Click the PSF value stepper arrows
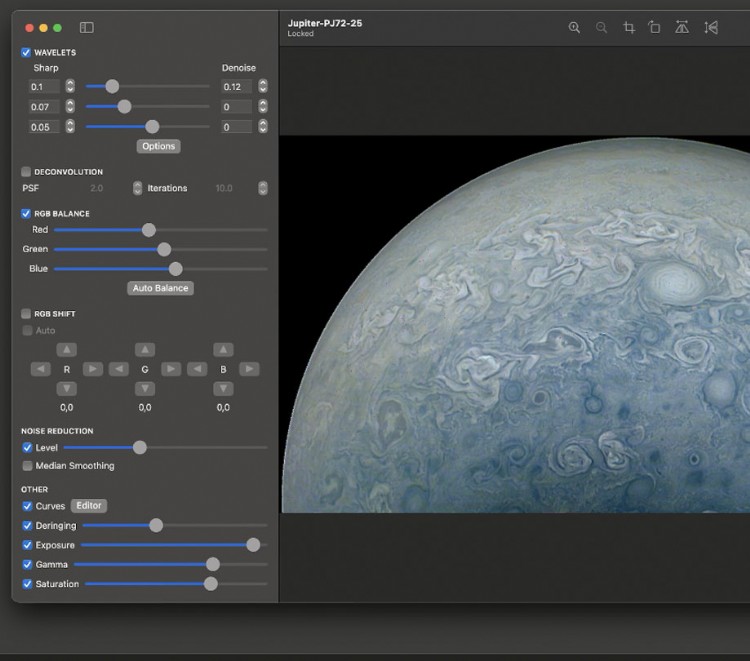This screenshot has height=661, width=750. [137, 188]
